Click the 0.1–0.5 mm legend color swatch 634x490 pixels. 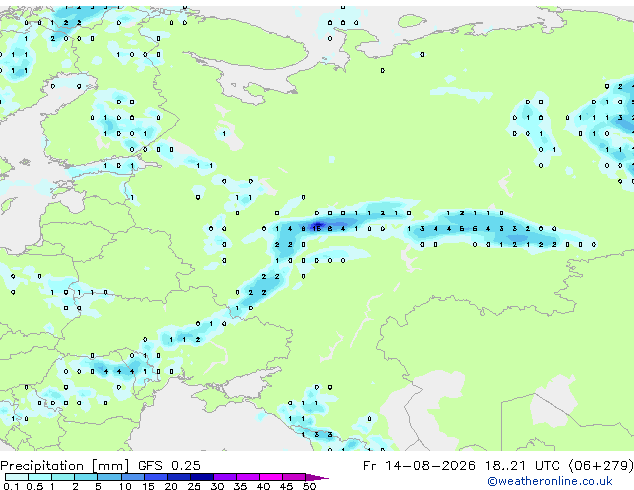(x=17, y=477)
